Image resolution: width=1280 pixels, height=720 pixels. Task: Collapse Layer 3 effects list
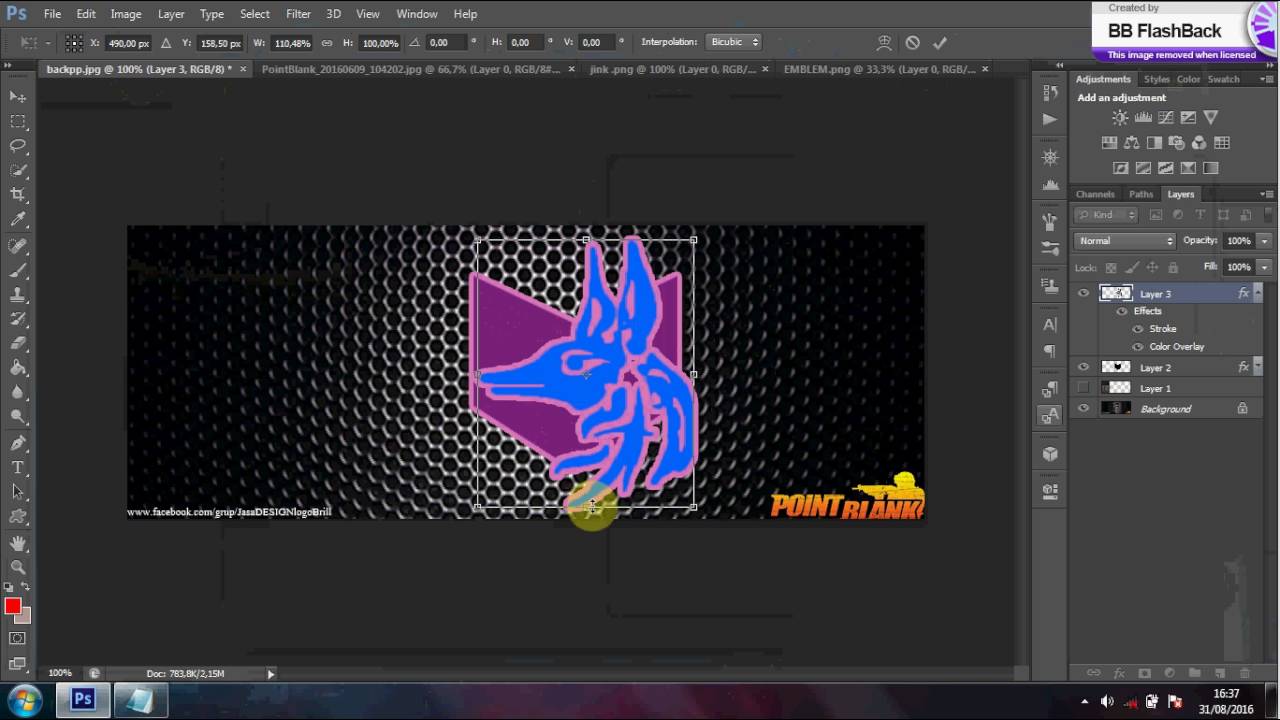[x=1258, y=294]
